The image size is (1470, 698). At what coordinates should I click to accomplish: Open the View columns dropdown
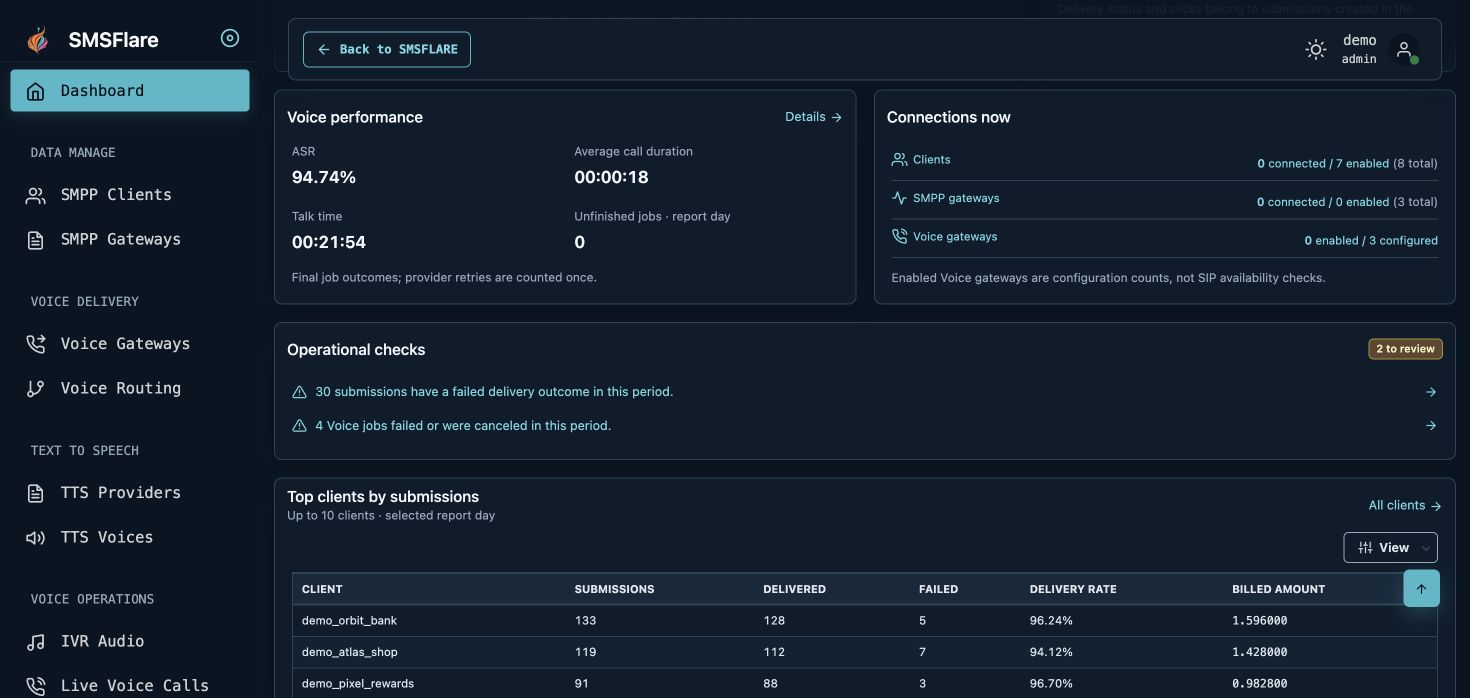[x=1390, y=547]
